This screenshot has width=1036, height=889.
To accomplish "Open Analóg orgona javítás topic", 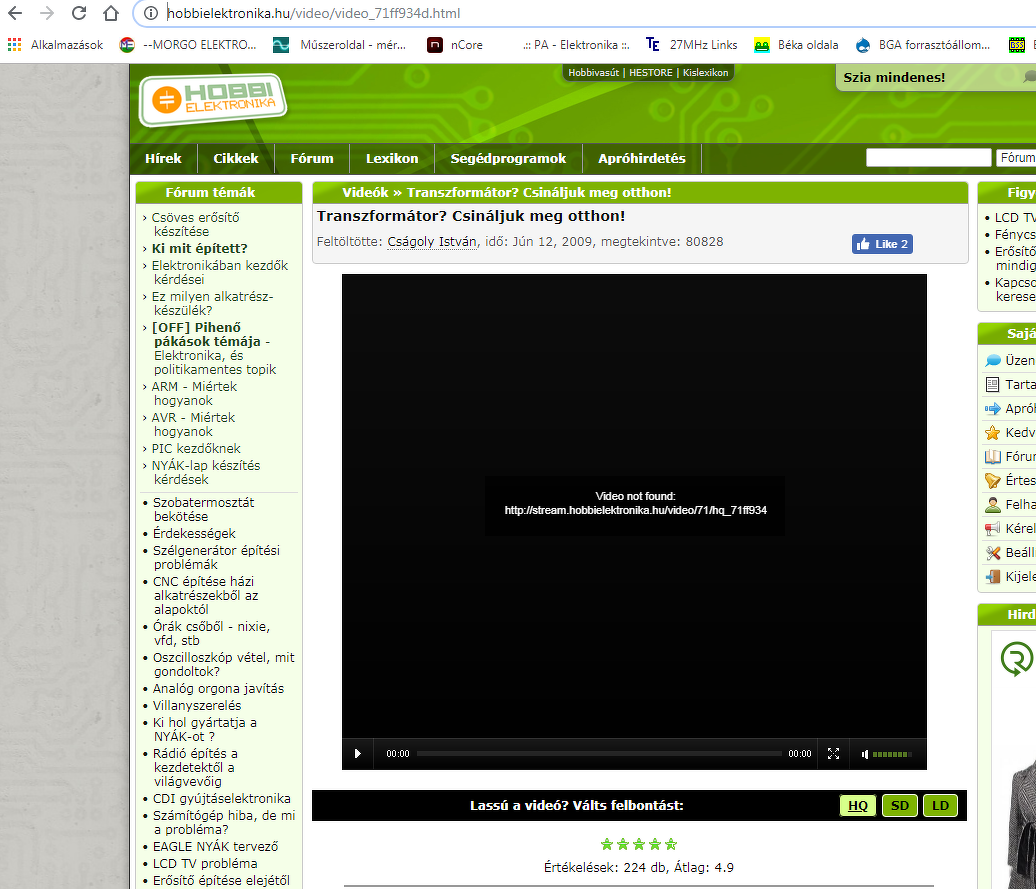I will tap(219, 688).
